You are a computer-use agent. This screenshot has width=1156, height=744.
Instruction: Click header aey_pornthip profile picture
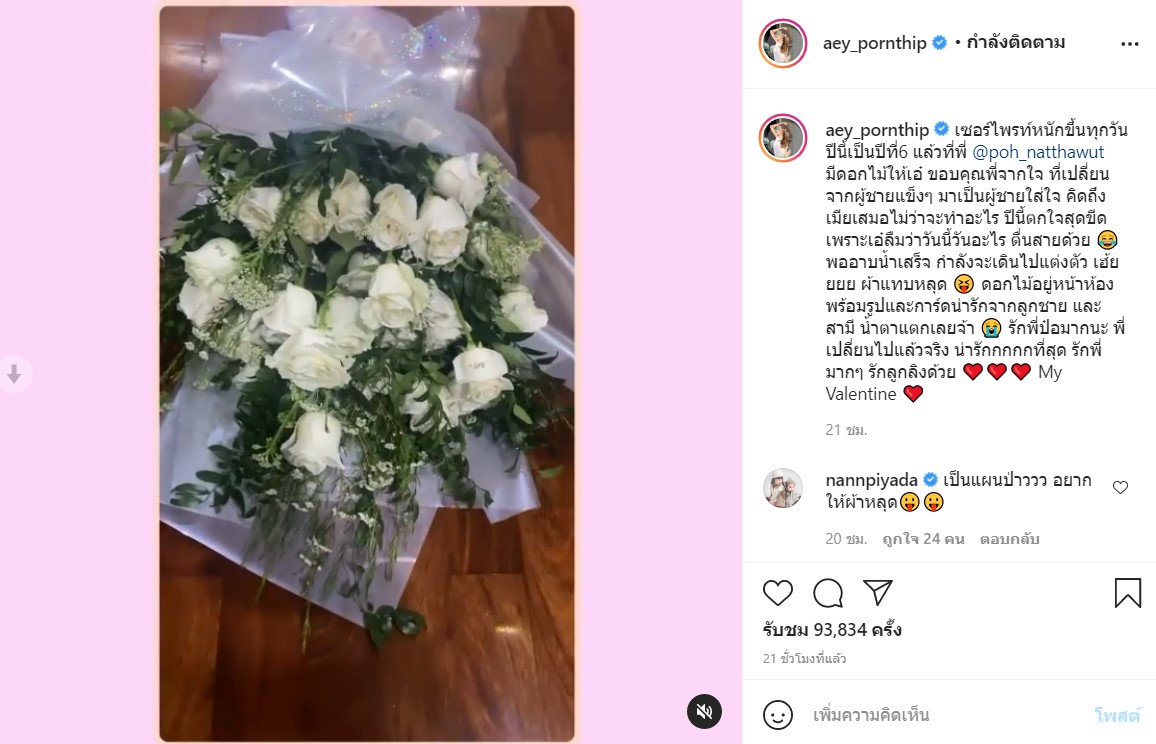[783, 44]
